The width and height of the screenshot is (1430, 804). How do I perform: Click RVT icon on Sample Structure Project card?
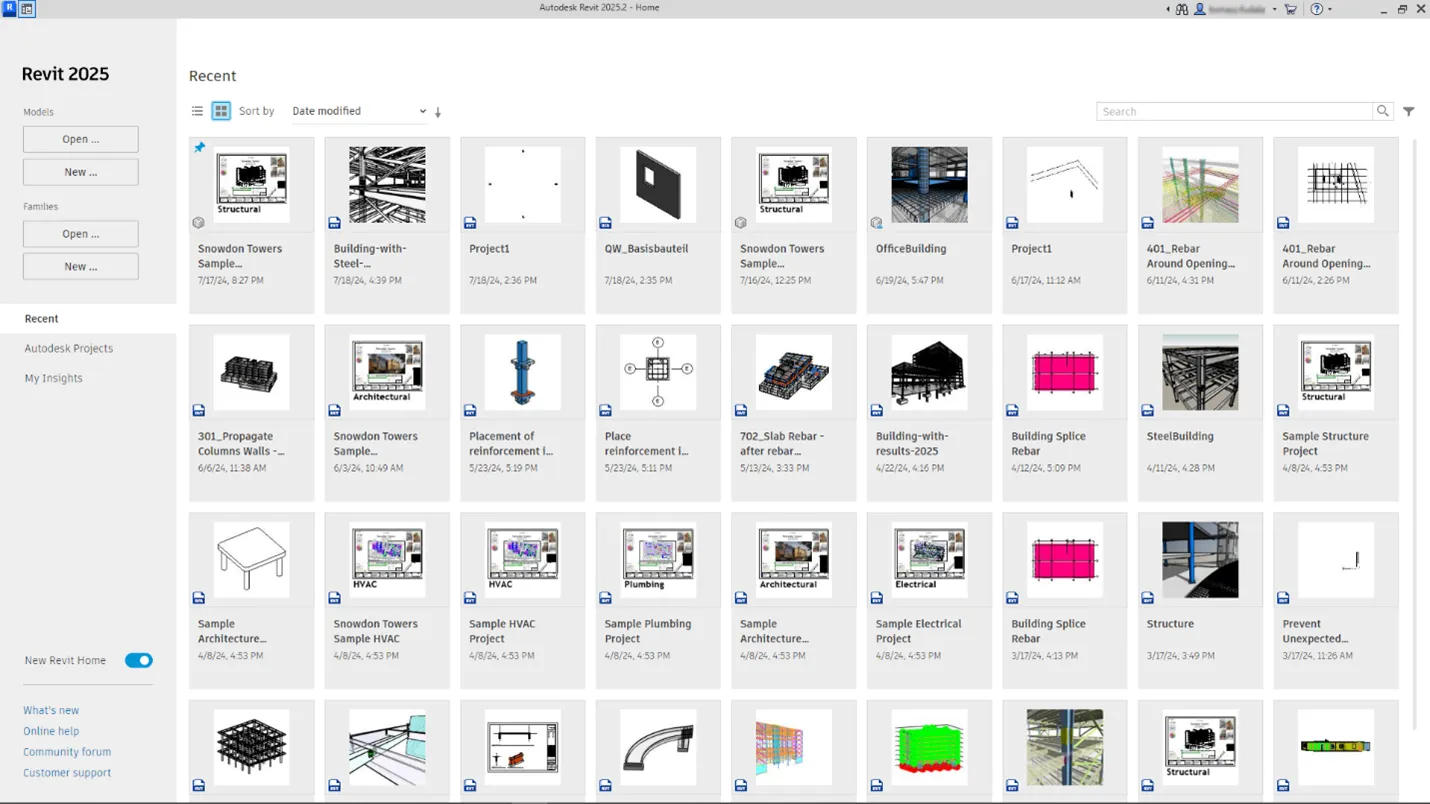[1283, 411]
